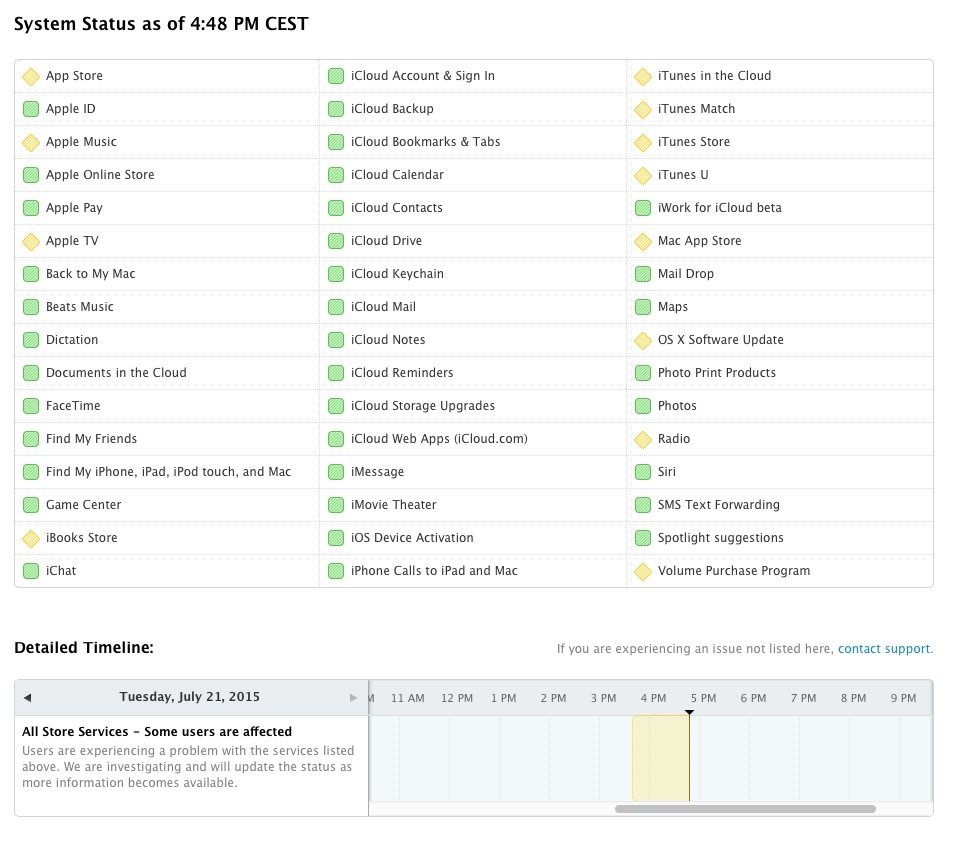Click the green status icon for Apple Pay
Image resolution: width=953 pixels, height=847 pixels.
pos(30,208)
